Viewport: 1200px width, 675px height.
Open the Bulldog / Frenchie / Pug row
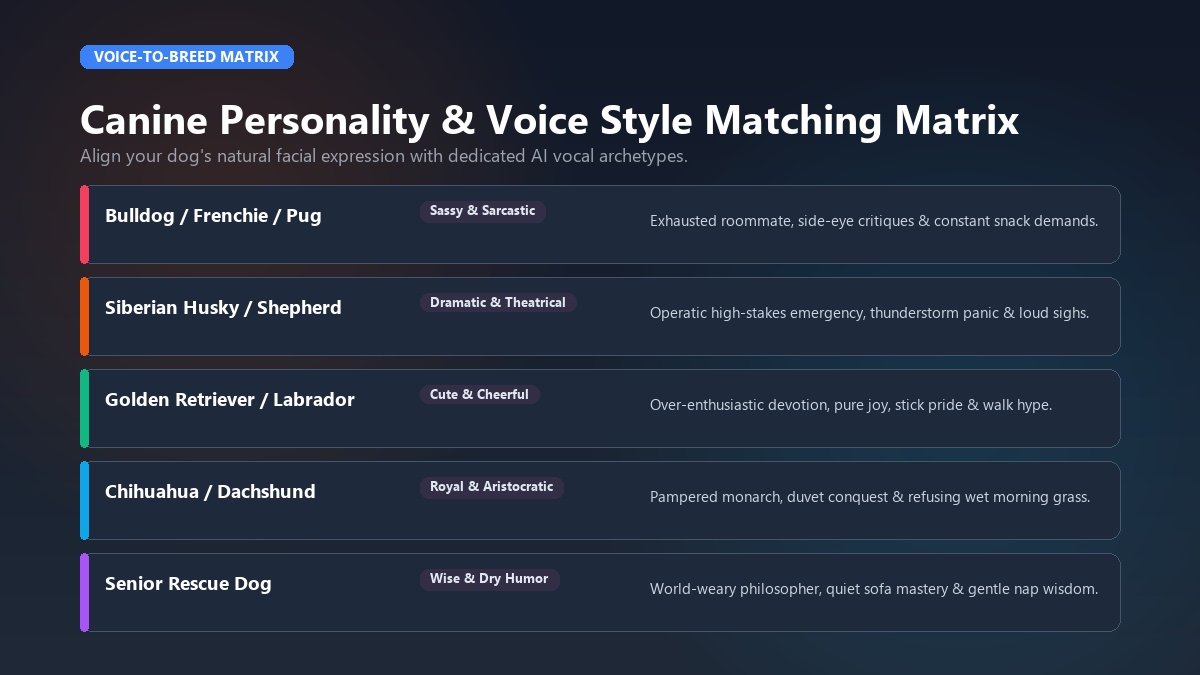[600, 224]
